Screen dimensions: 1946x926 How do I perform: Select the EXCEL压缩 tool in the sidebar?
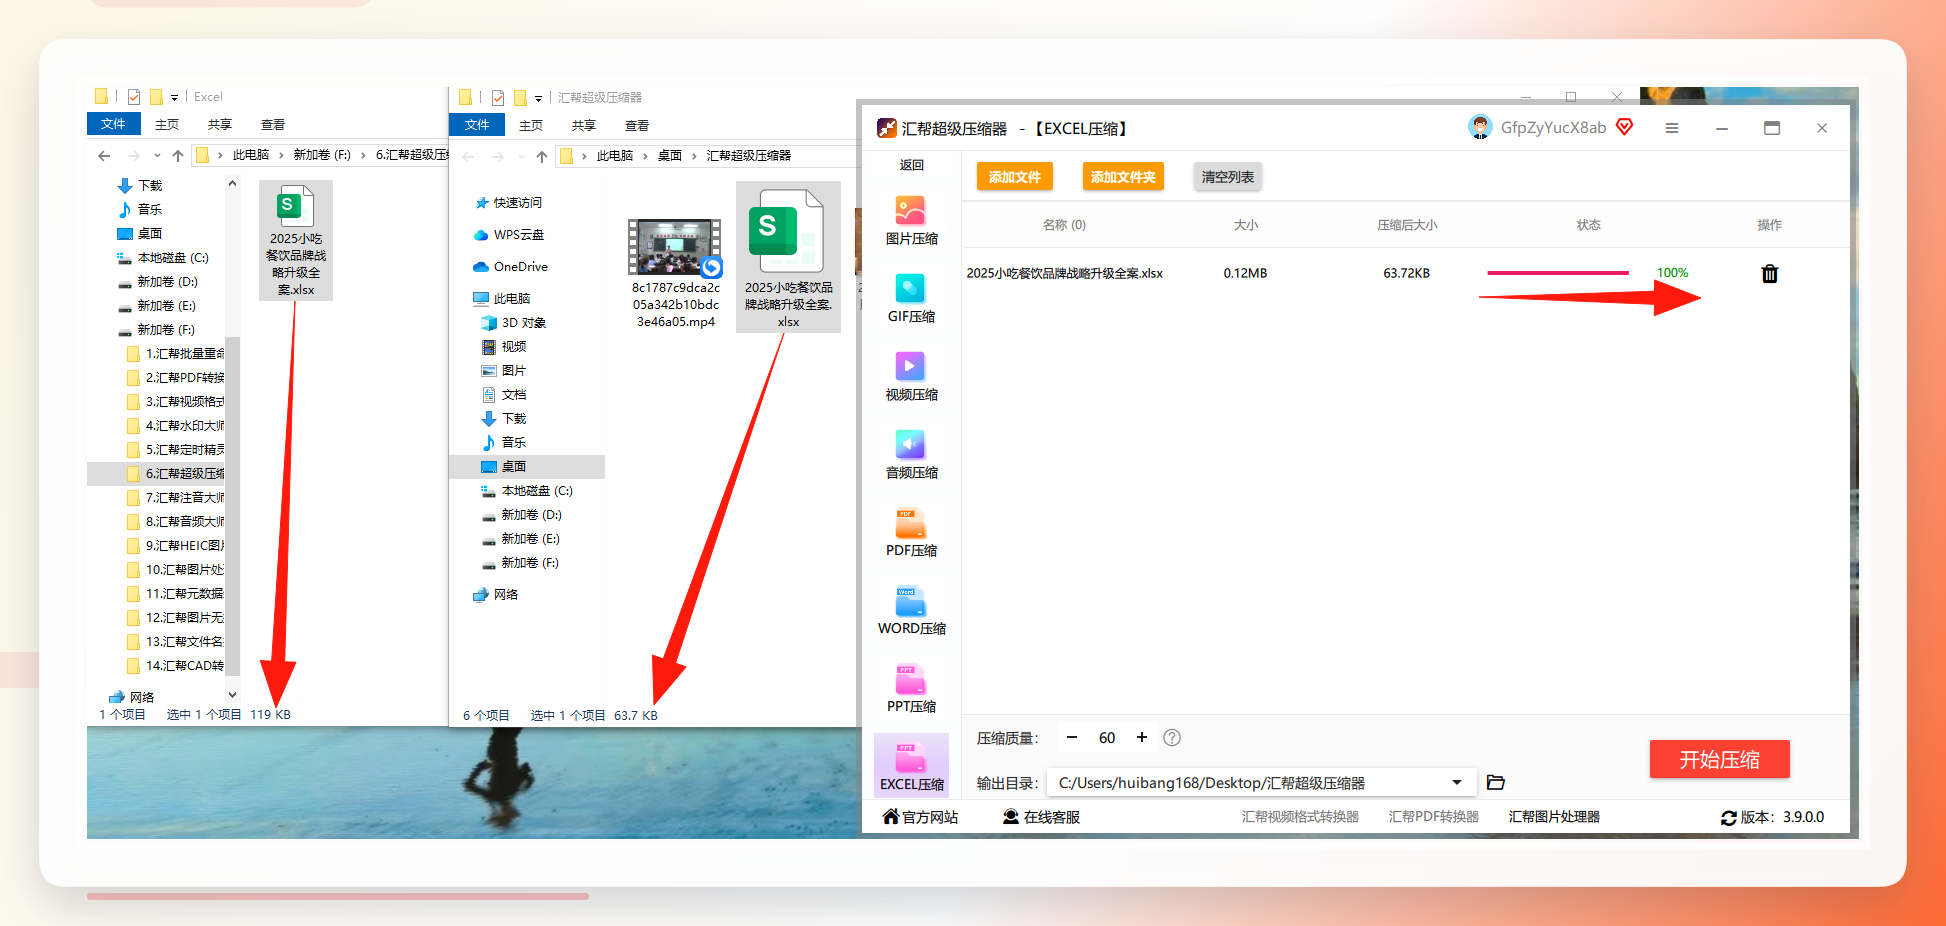tap(911, 765)
